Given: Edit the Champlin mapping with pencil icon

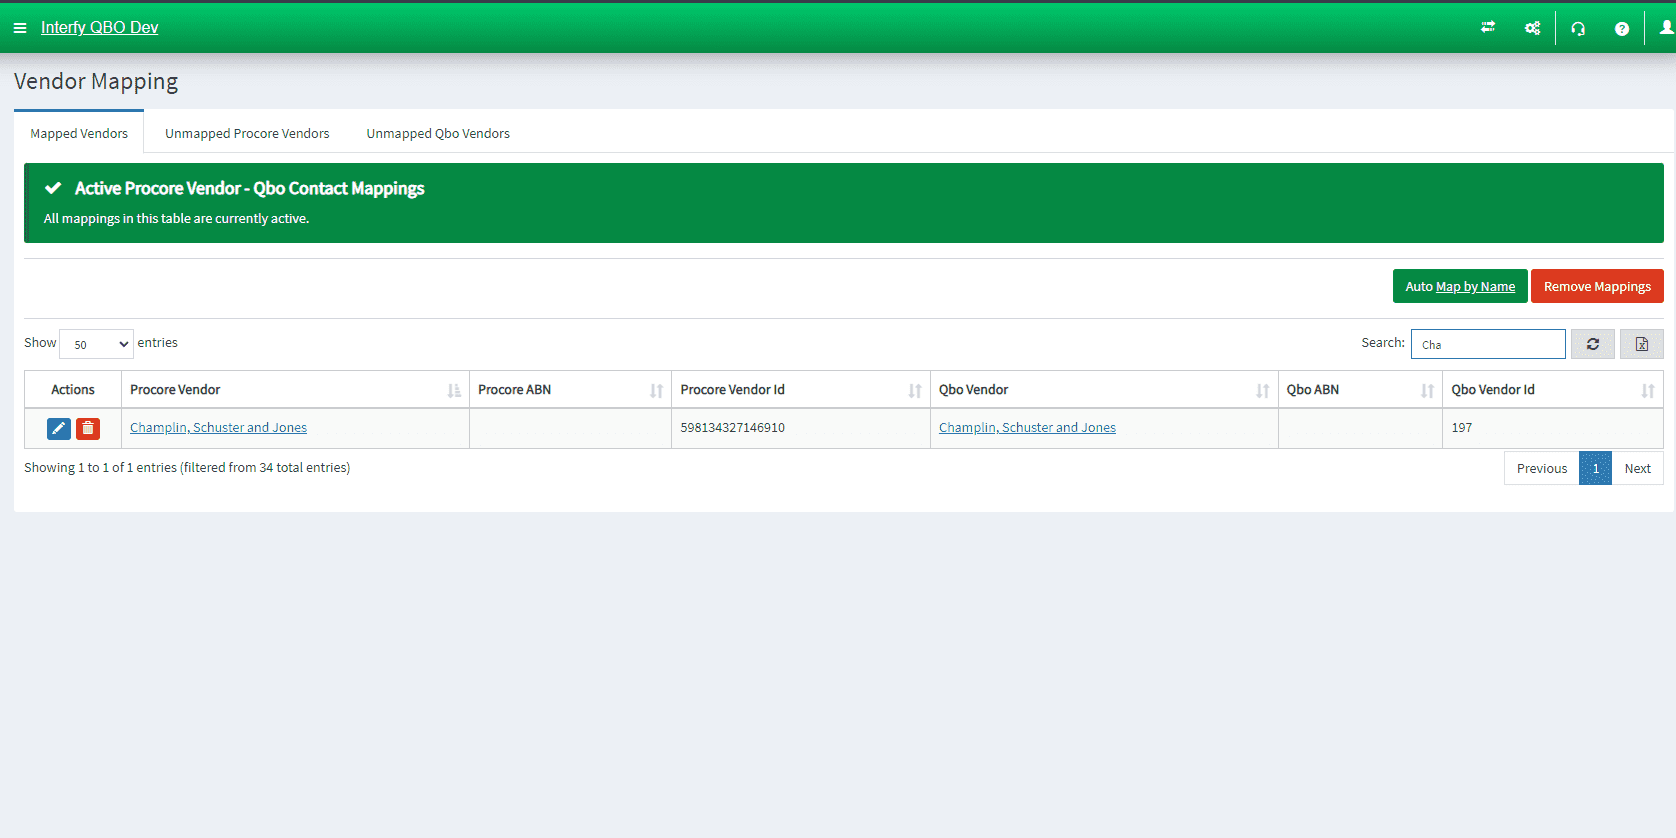Looking at the screenshot, I should coord(59,428).
